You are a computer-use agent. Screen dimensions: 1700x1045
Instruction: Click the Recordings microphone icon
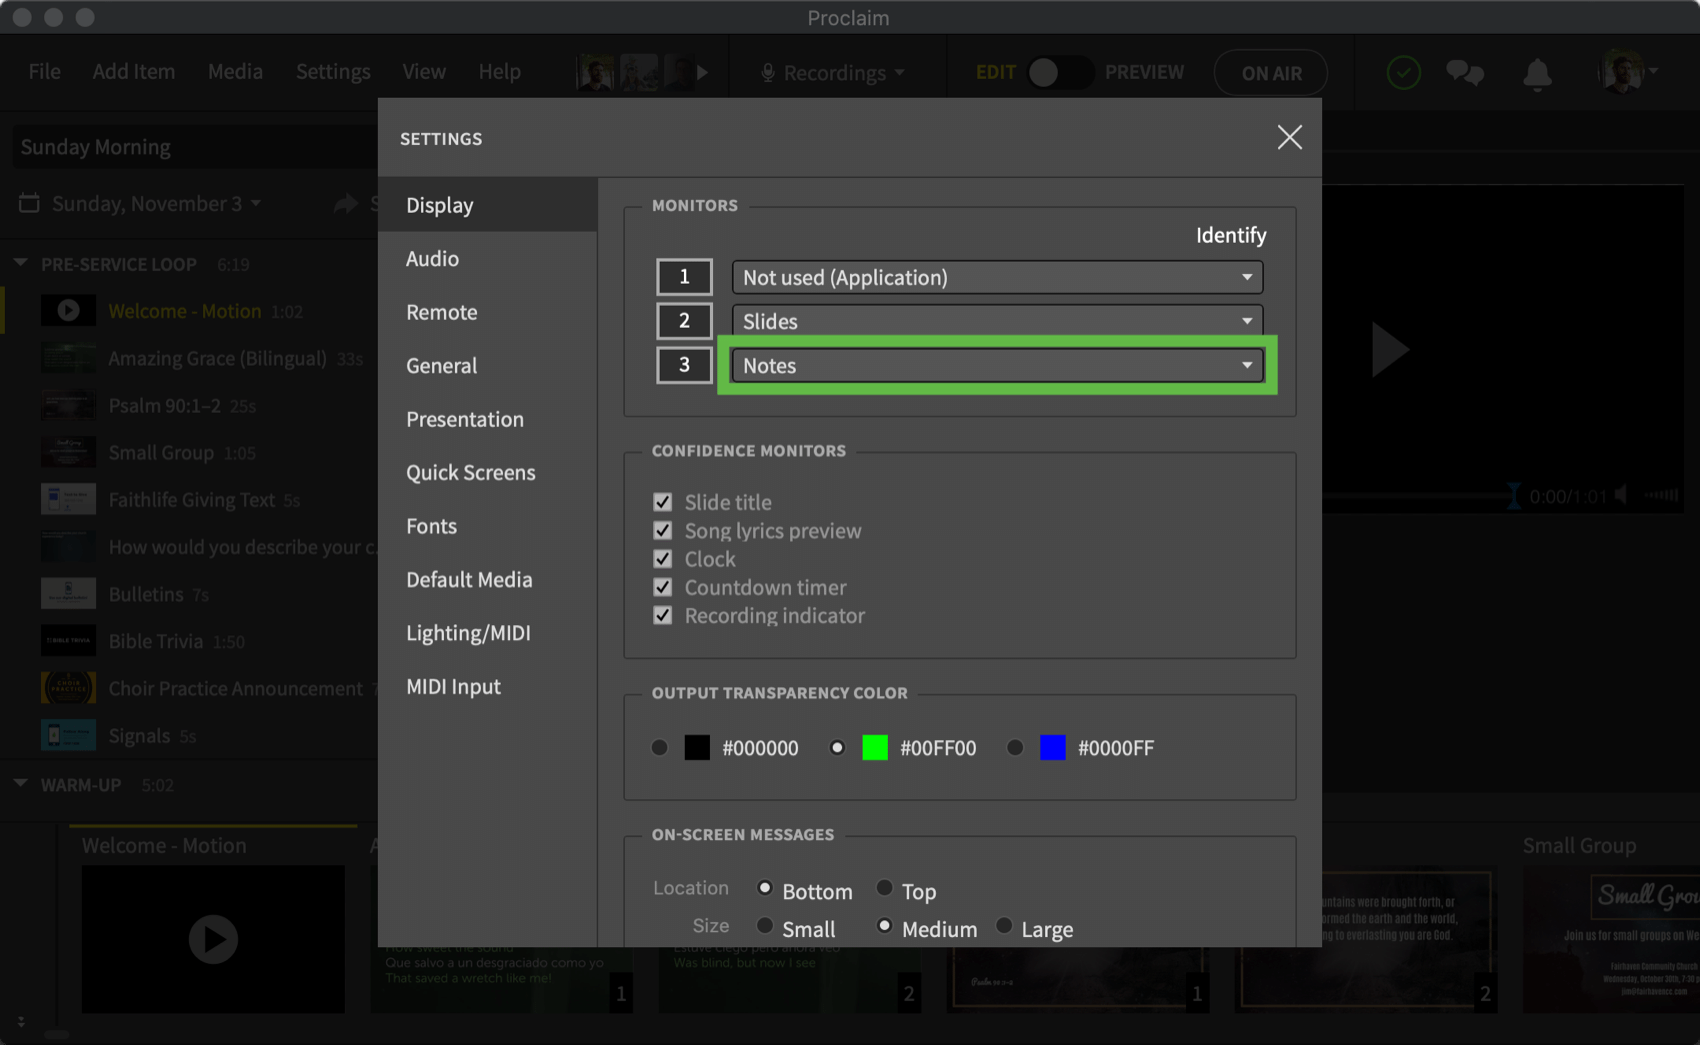click(768, 73)
